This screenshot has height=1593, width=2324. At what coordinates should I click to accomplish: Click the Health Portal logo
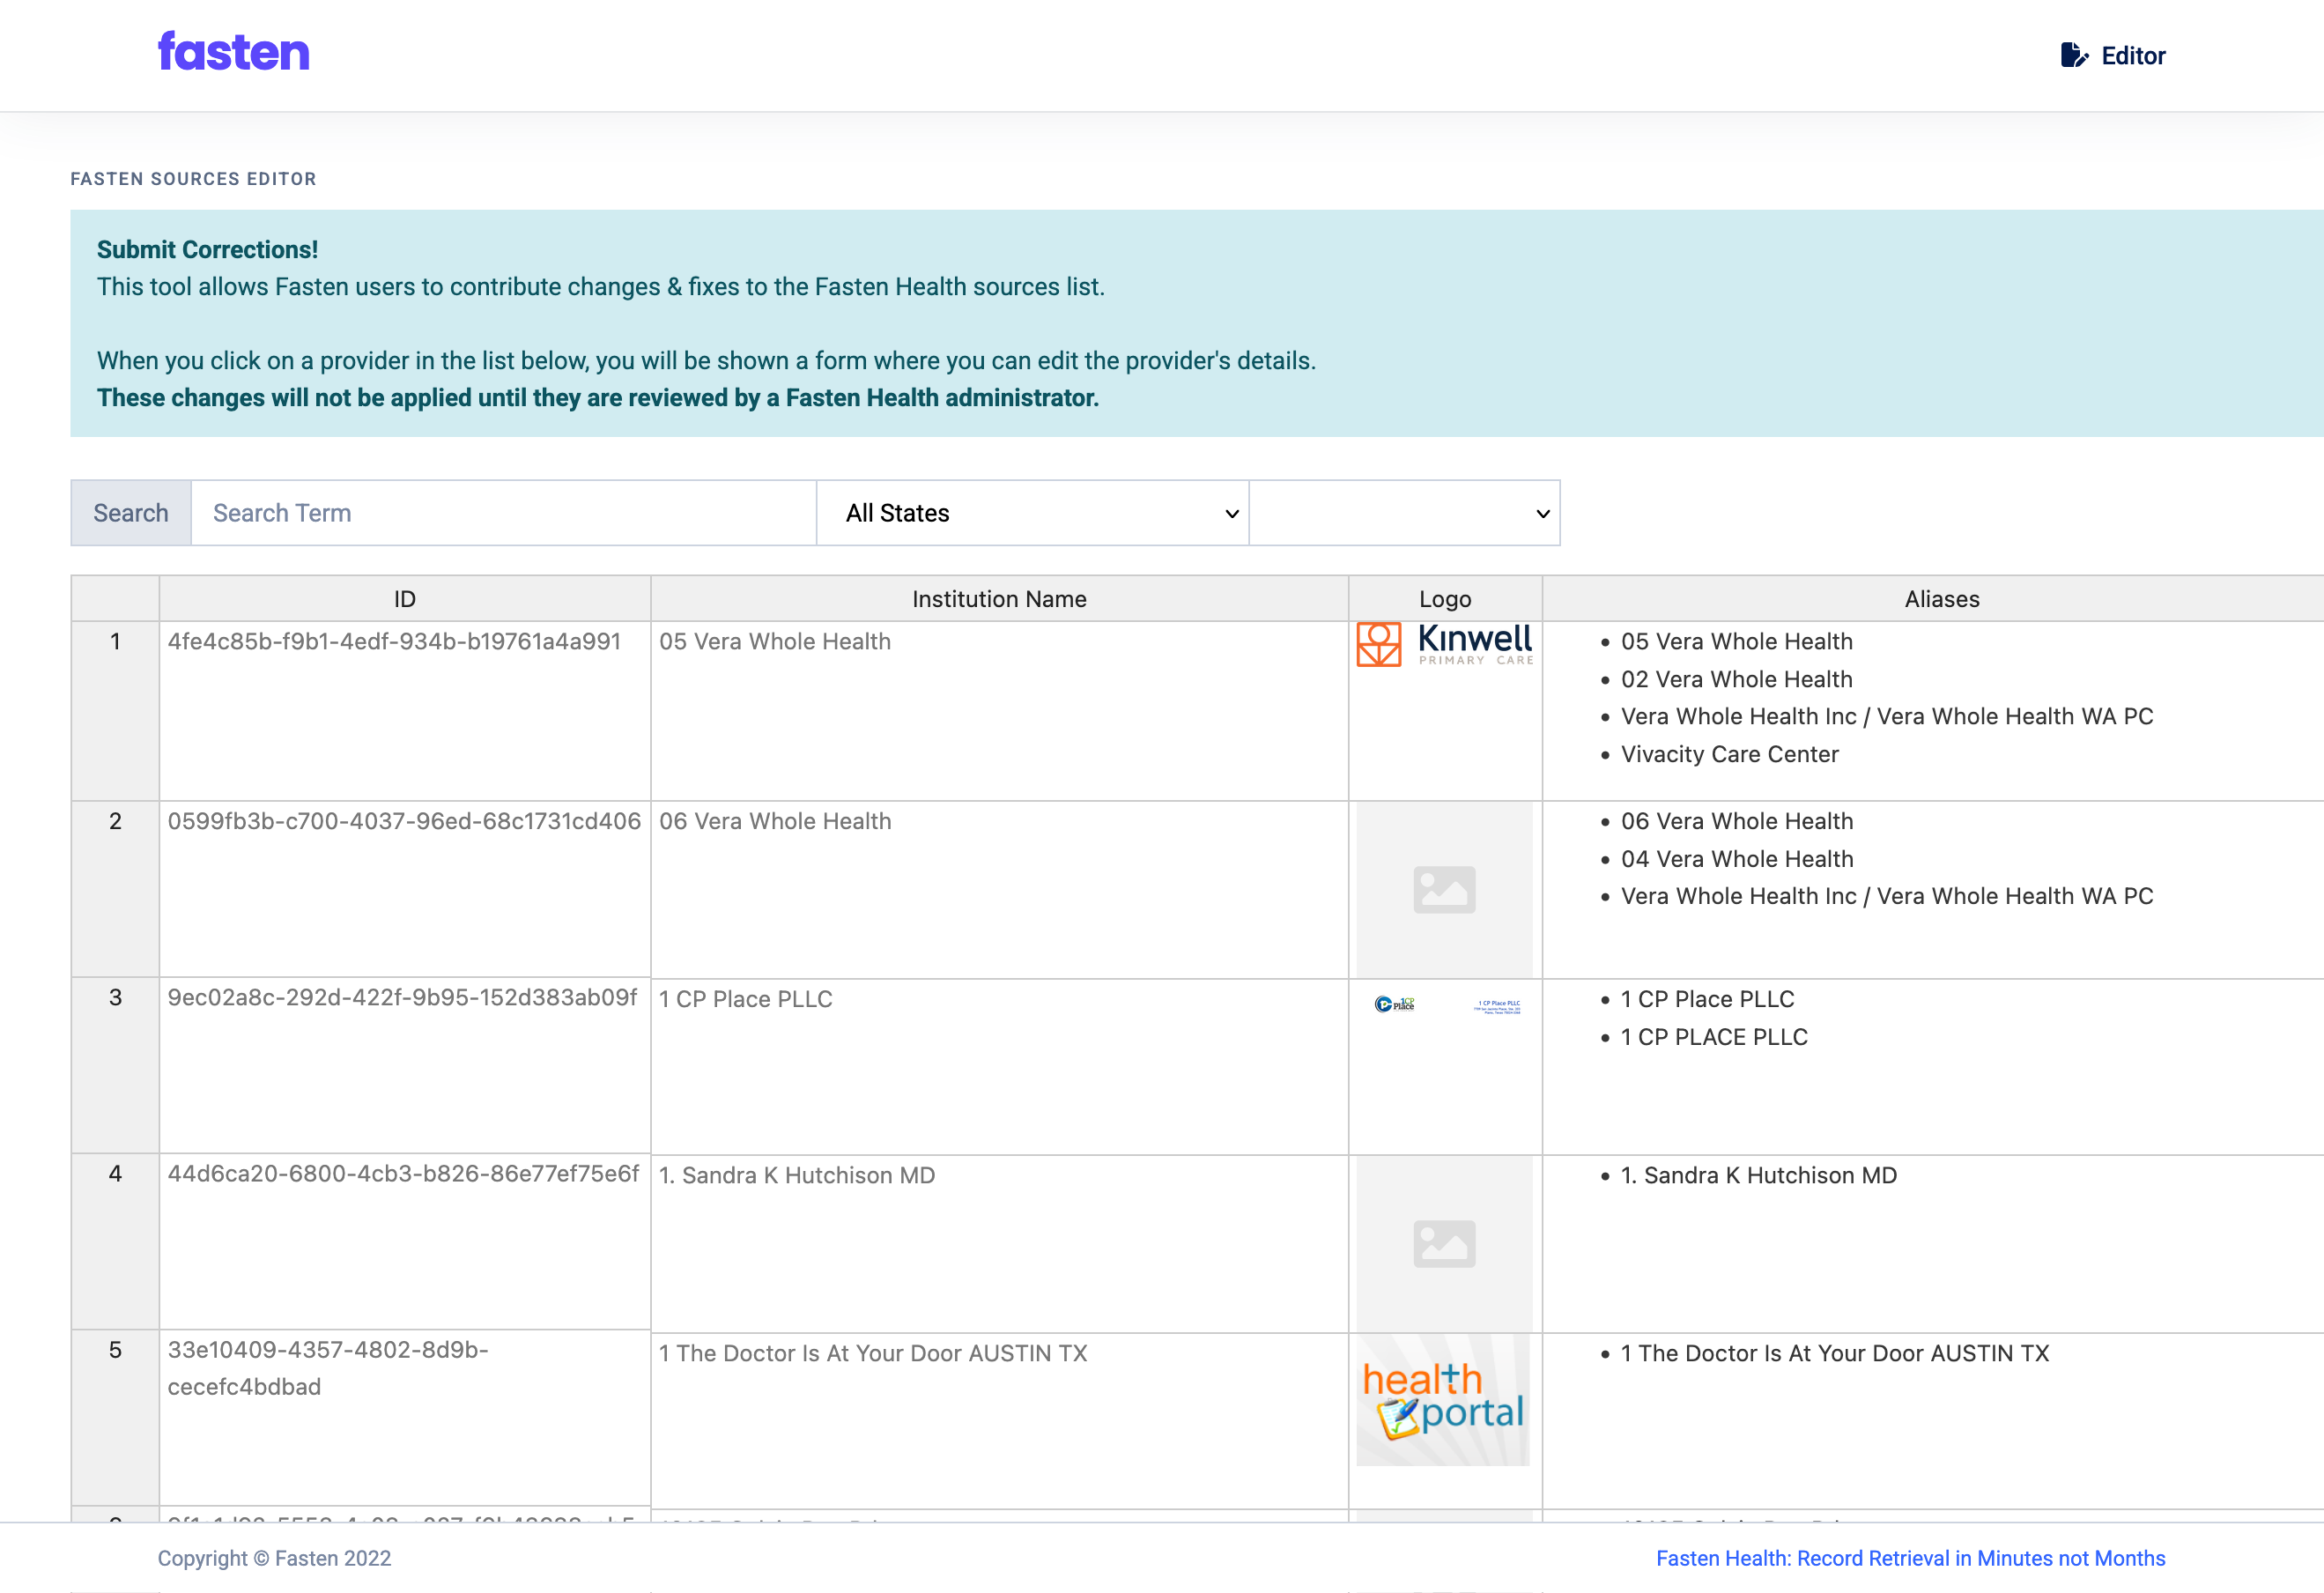(x=1443, y=1400)
